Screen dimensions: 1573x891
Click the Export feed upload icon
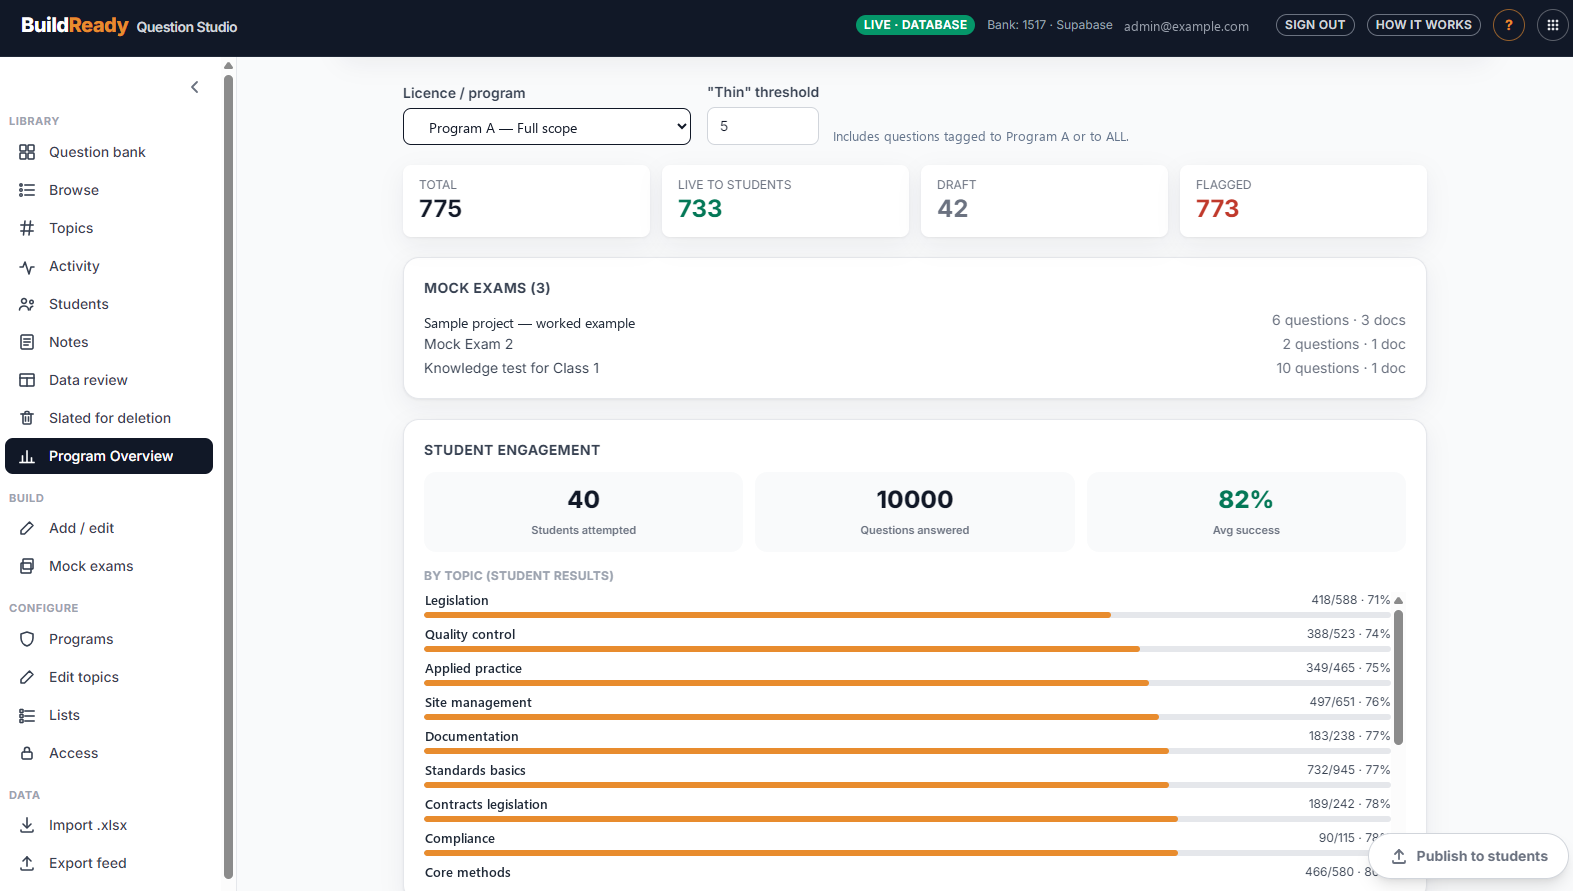pyautogui.click(x=27, y=863)
